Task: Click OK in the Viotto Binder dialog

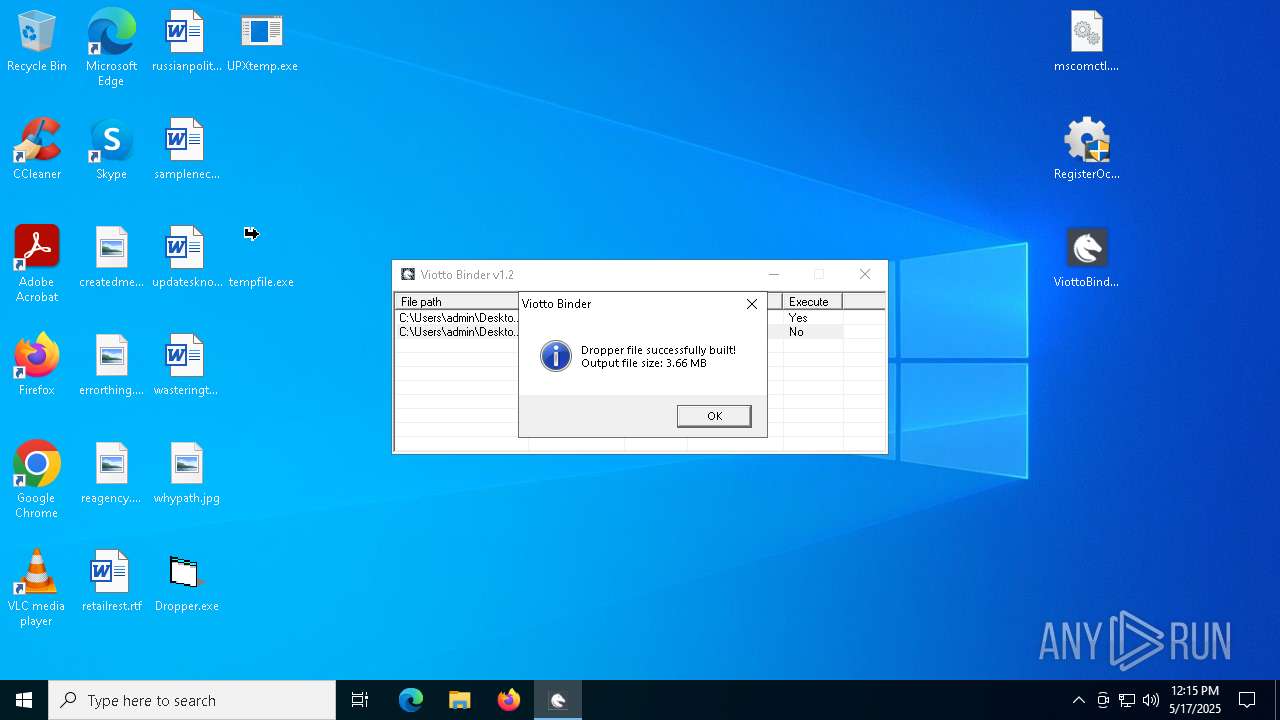Action: tap(714, 416)
